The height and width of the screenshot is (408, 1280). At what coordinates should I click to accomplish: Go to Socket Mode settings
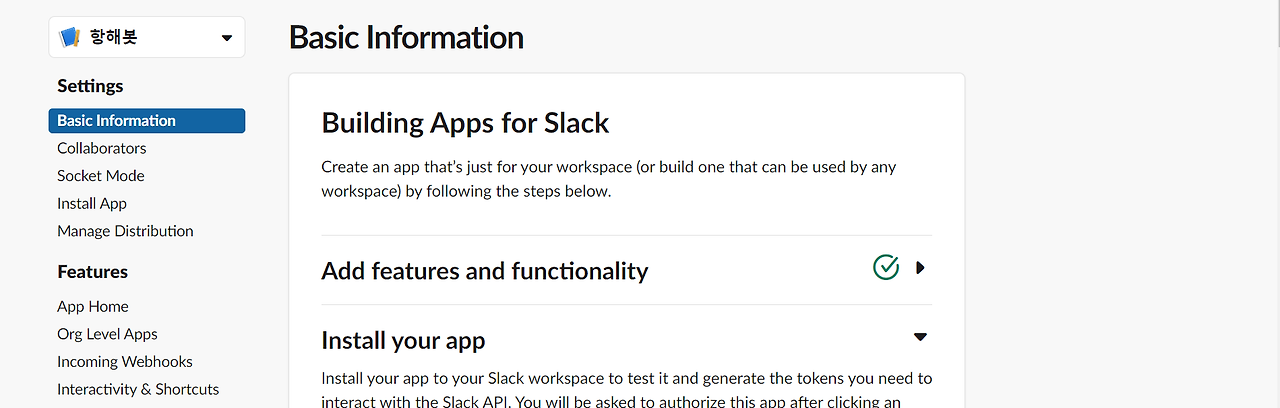(101, 176)
